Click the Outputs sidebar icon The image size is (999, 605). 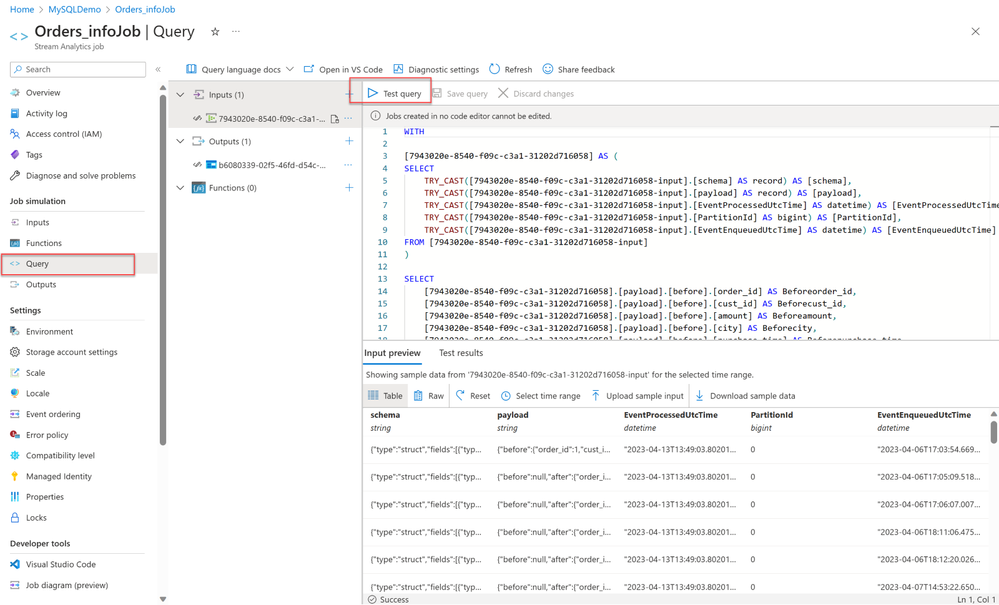15,285
